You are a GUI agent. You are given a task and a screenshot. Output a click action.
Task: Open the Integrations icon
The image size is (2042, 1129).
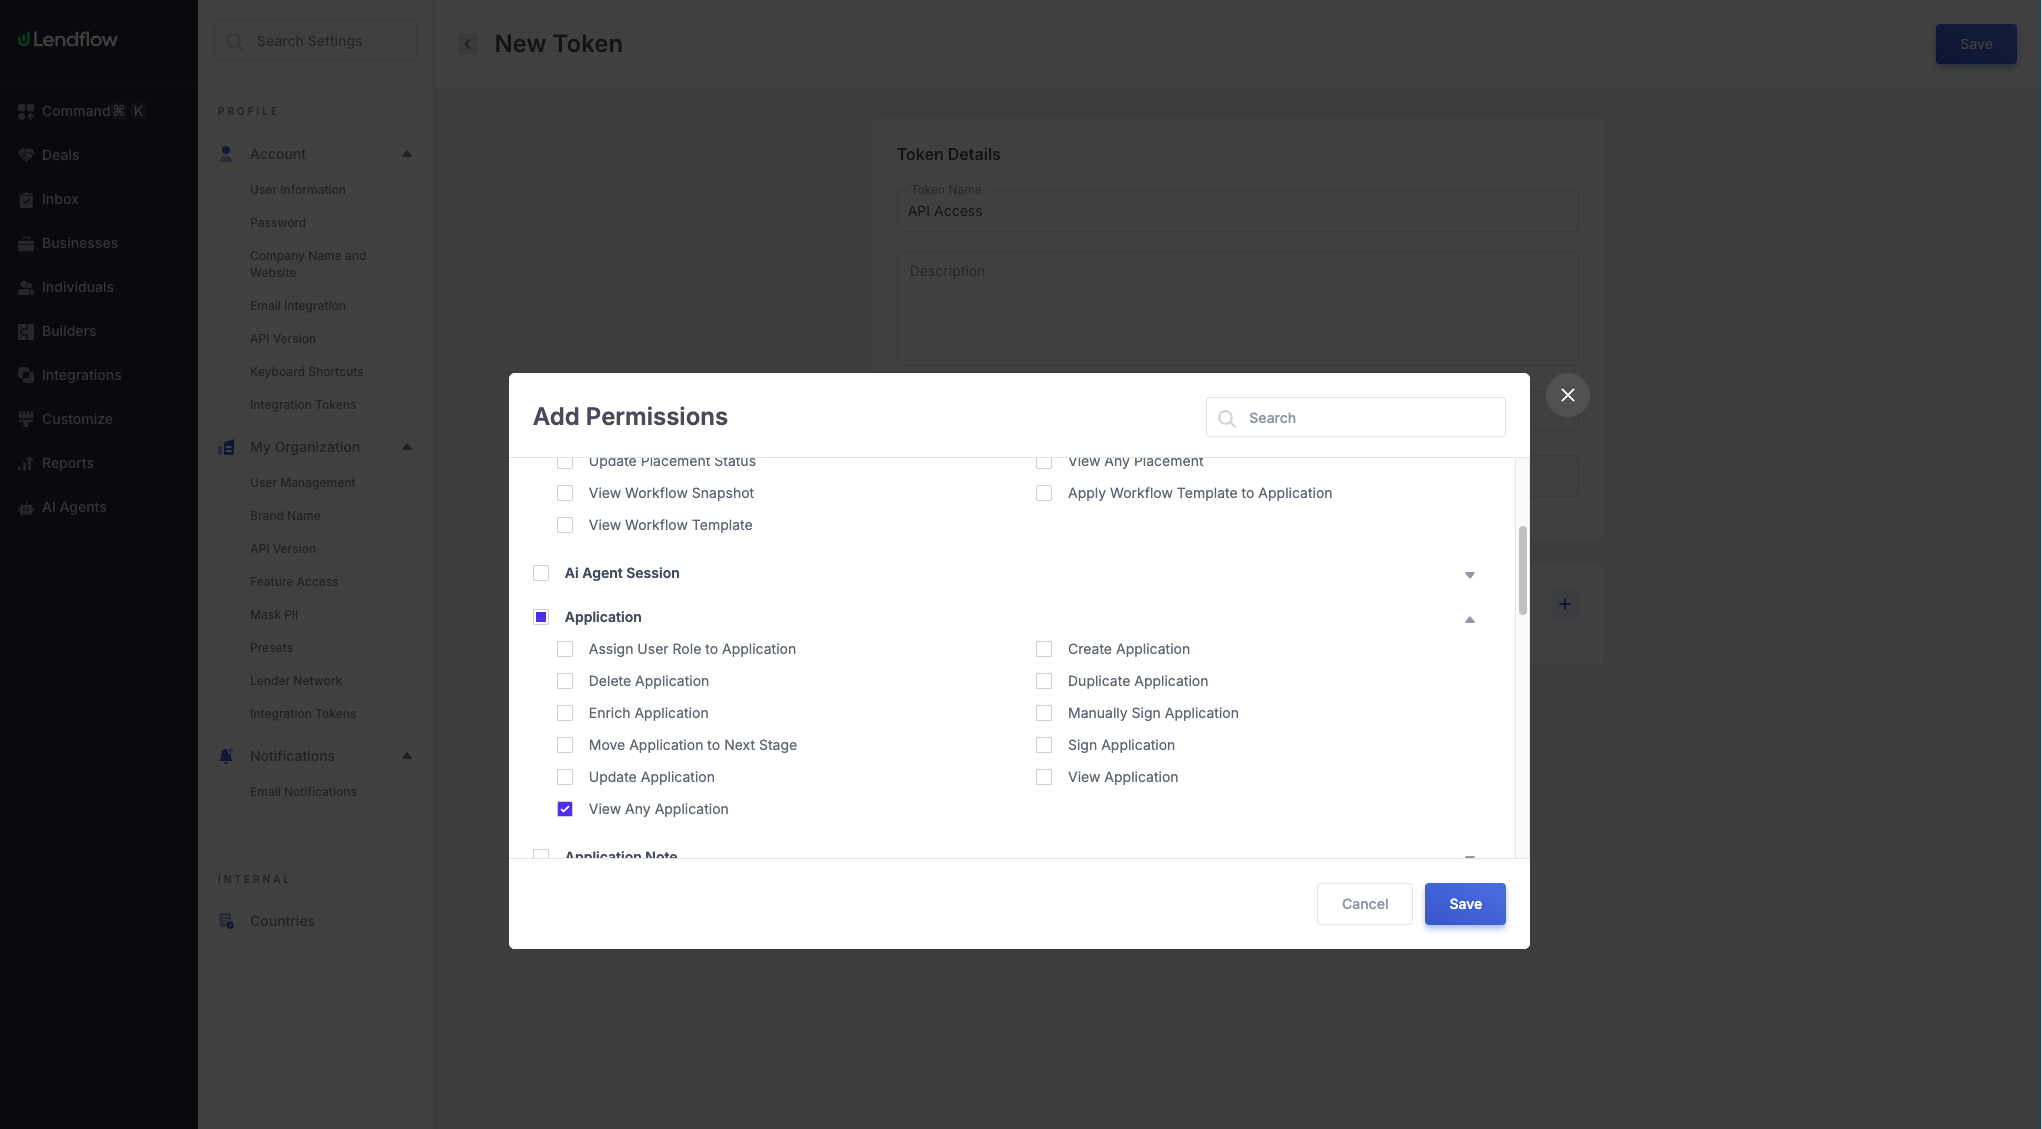point(26,375)
